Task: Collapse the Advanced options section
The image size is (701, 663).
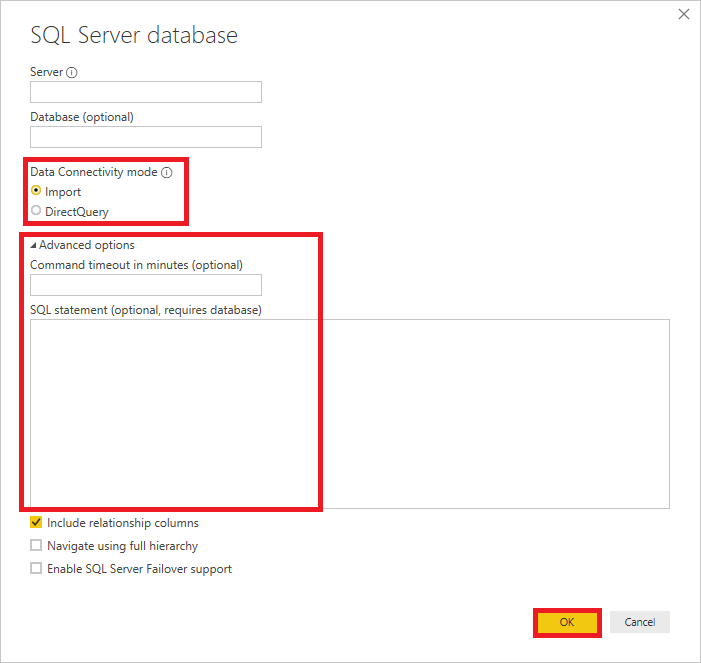Action: [33, 245]
